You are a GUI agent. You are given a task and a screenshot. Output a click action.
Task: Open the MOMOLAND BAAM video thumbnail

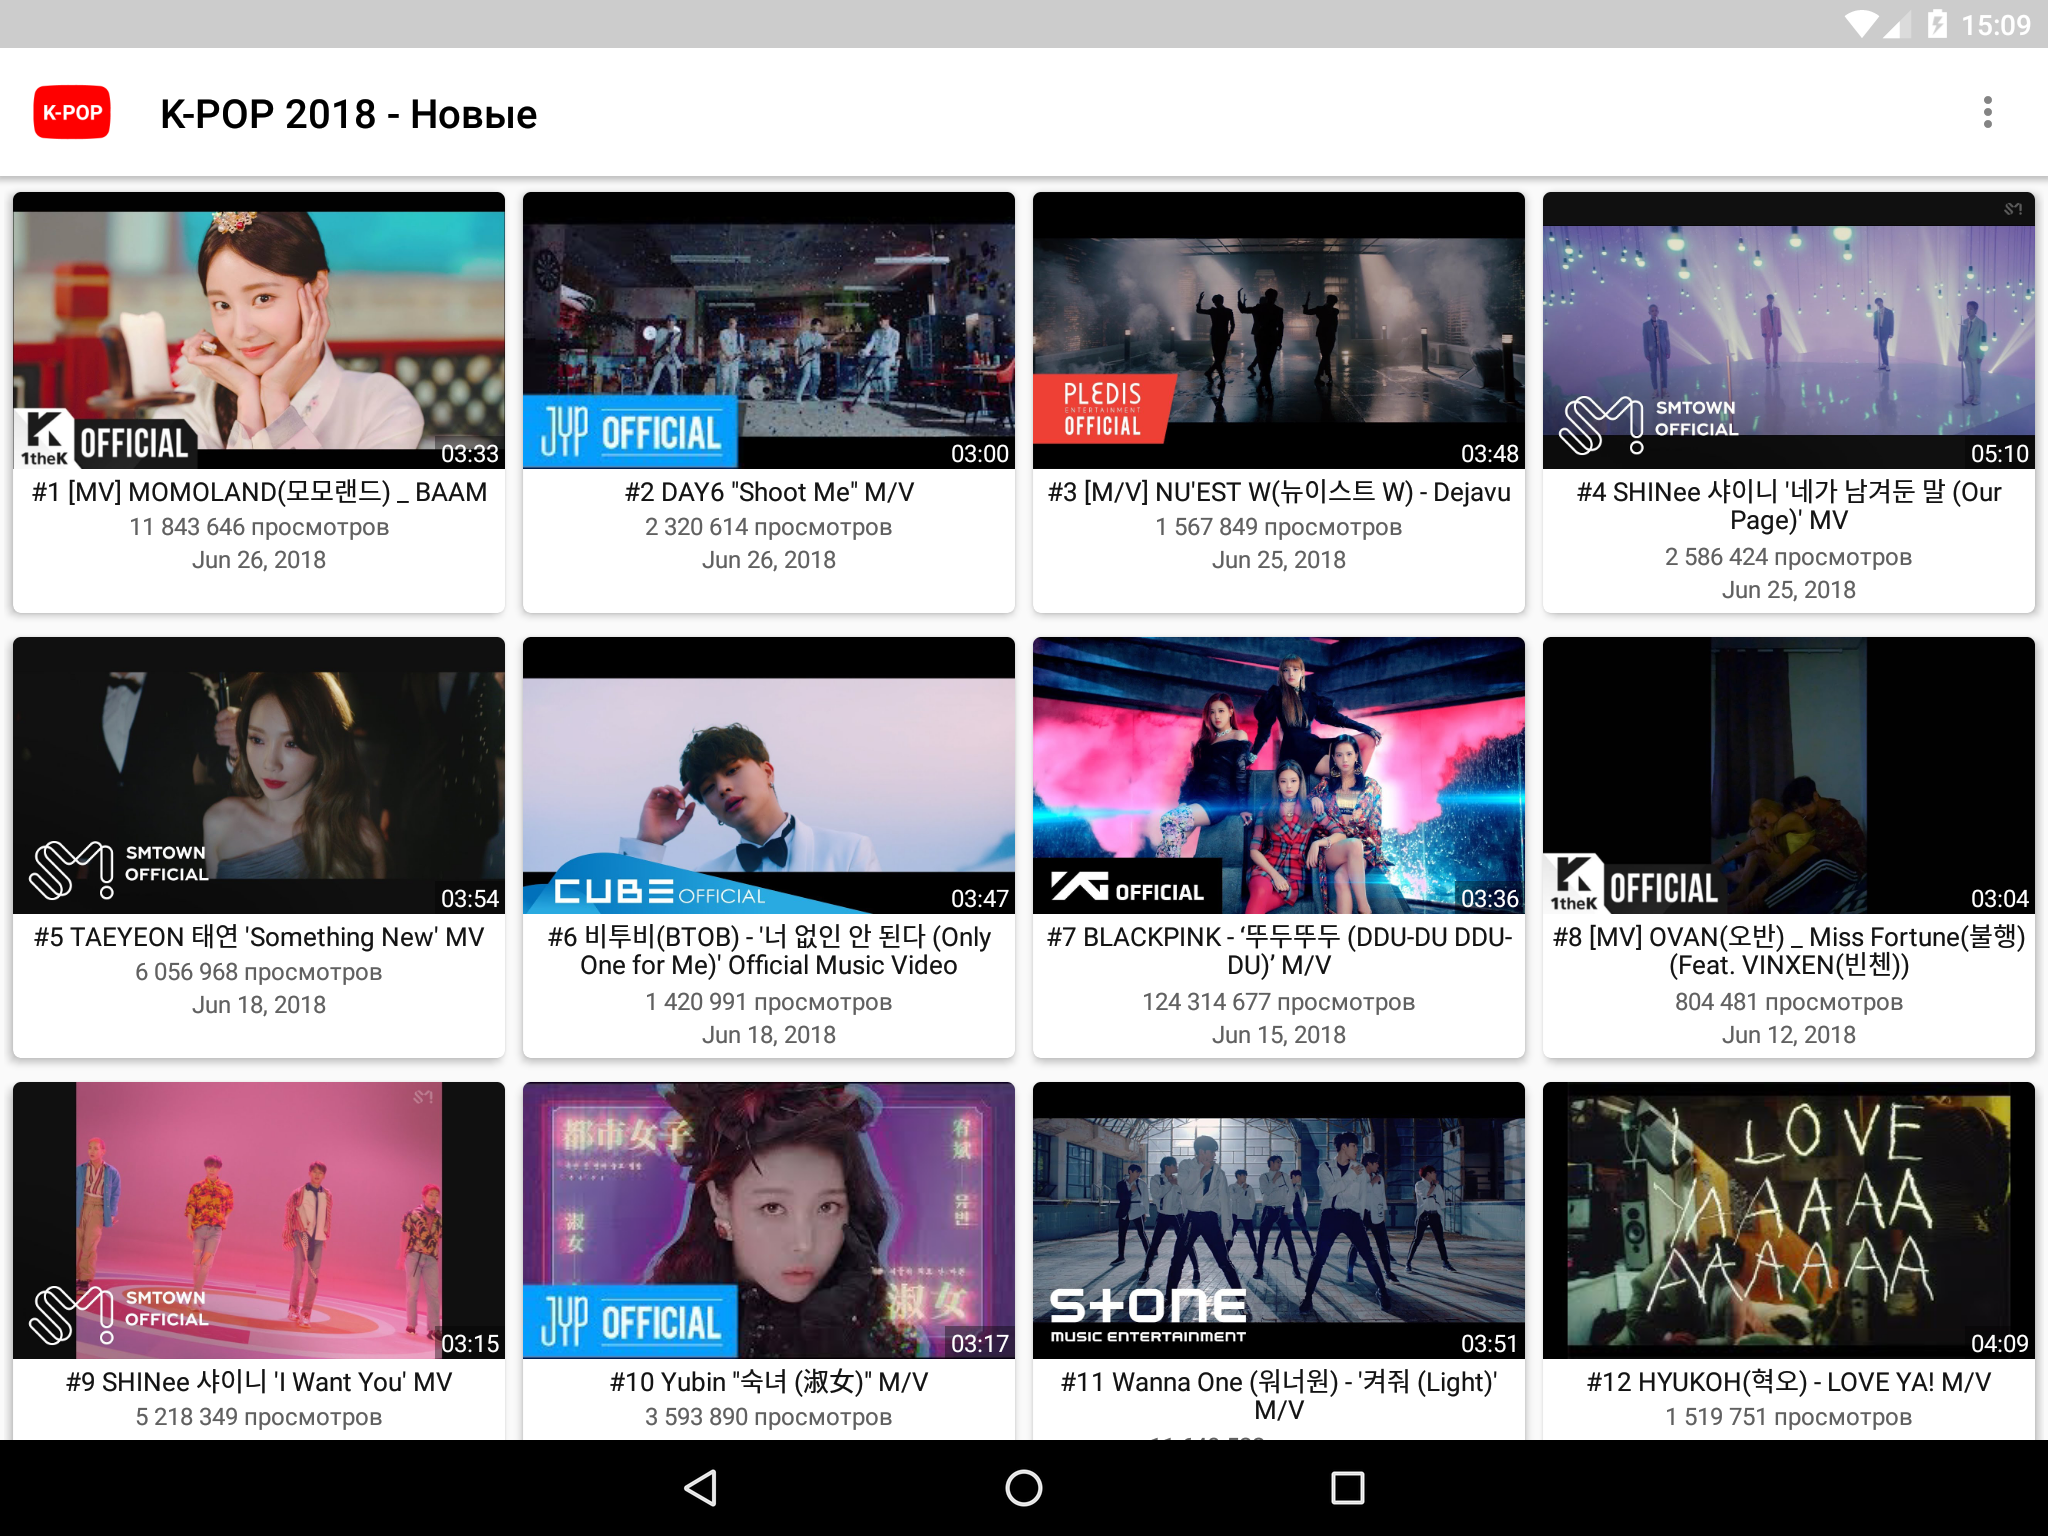click(x=259, y=330)
